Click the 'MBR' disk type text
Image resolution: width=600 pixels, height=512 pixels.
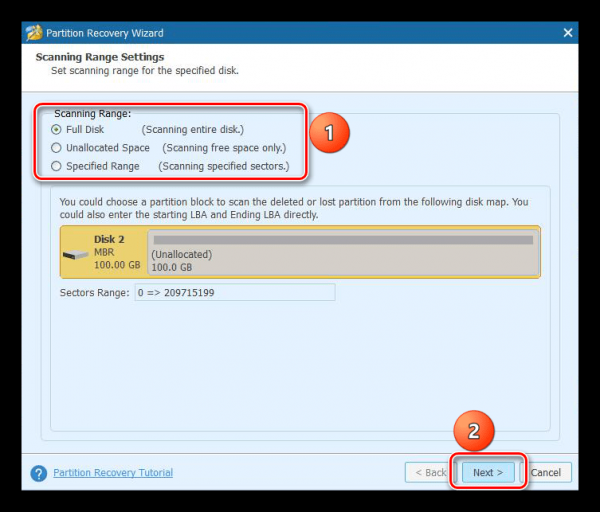pyautogui.click(x=104, y=253)
